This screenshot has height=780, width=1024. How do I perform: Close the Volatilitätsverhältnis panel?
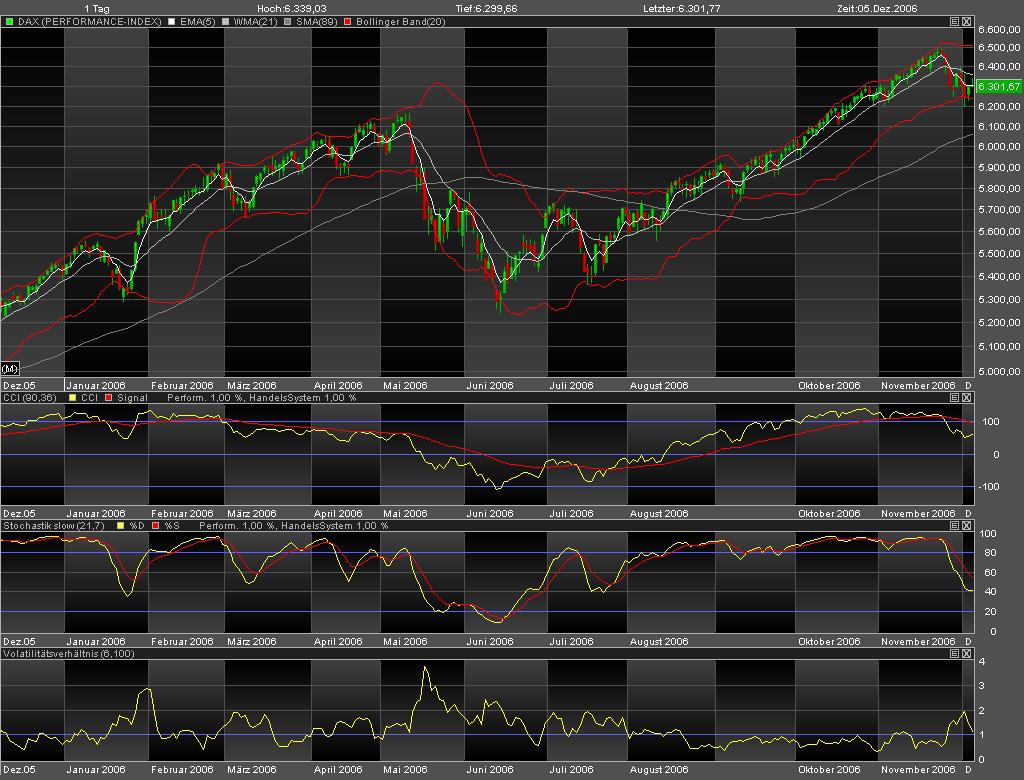coord(967,652)
